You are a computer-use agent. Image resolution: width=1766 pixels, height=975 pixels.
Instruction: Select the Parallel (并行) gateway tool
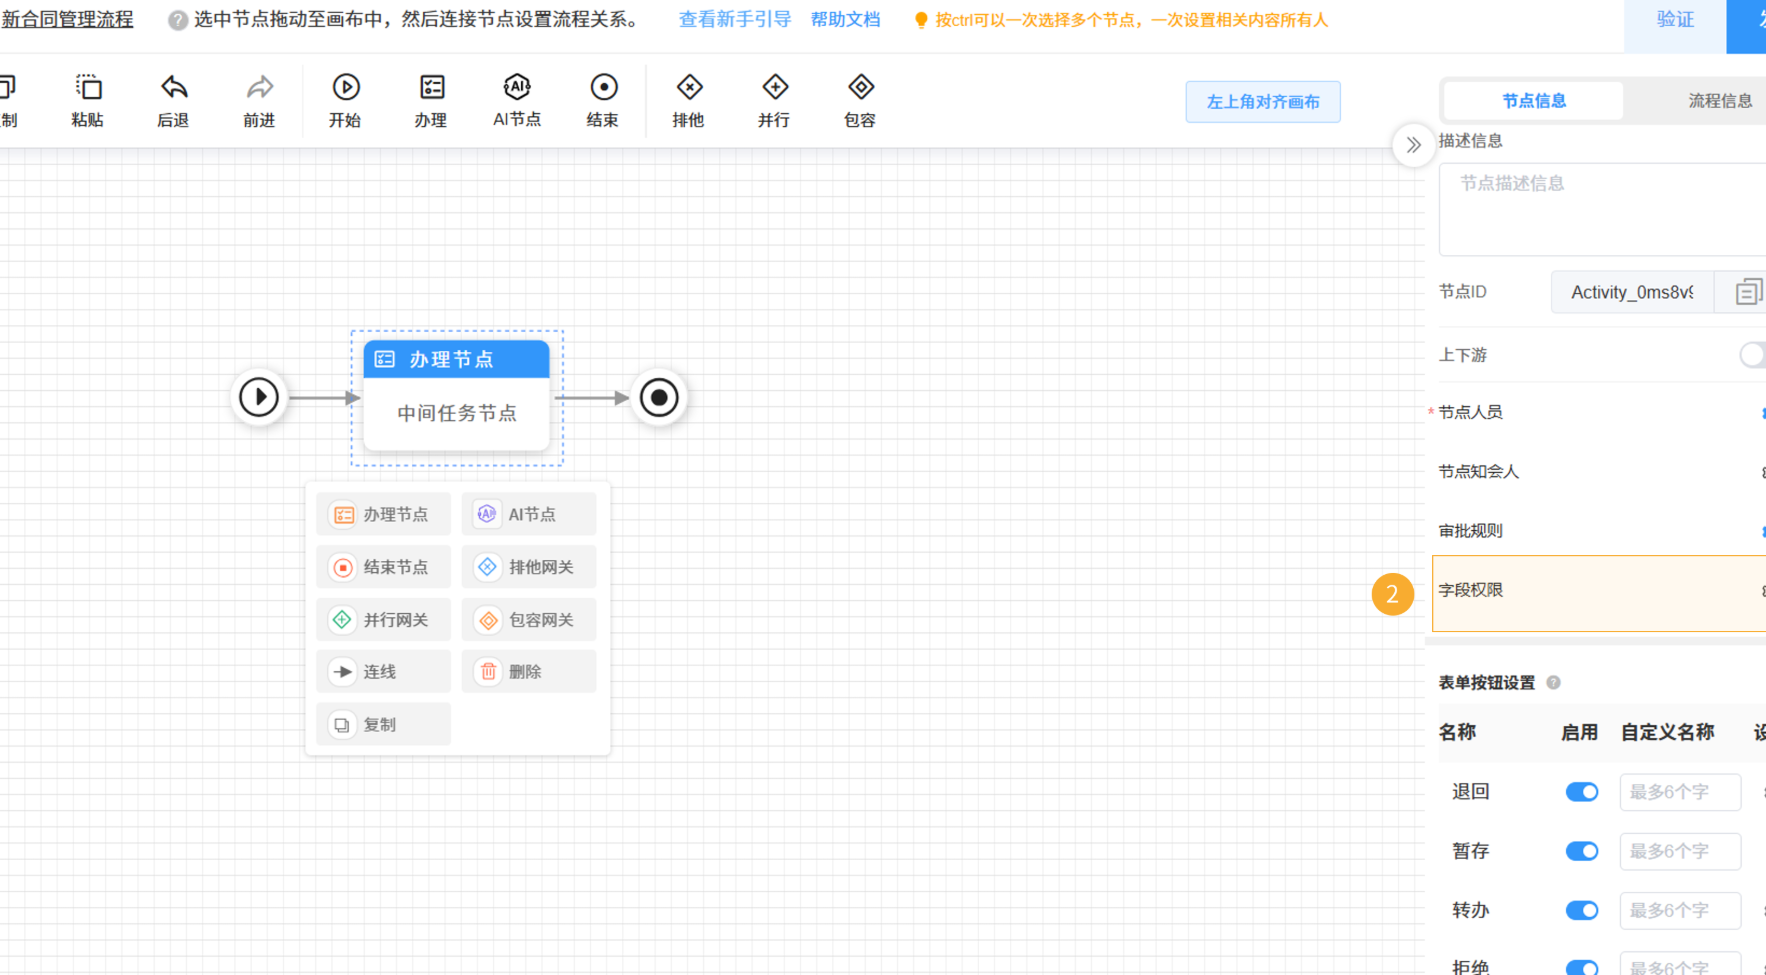(x=775, y=100)
